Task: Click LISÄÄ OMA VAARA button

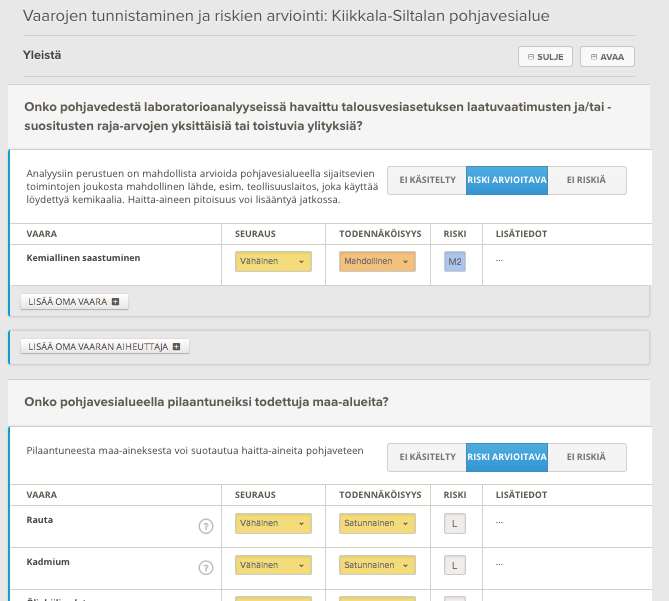Action: click(74, 302)
